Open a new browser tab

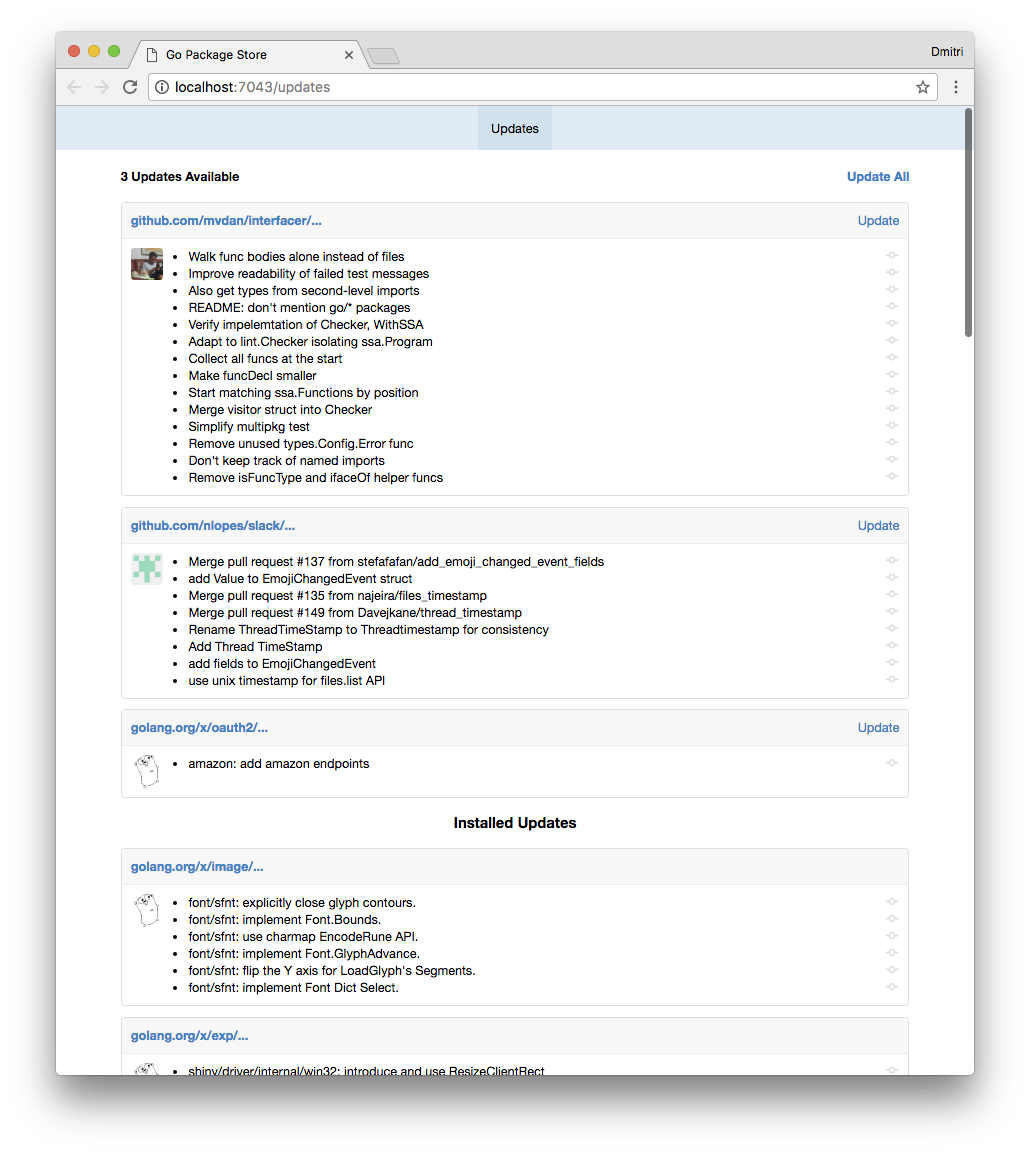tap(383, 56)
